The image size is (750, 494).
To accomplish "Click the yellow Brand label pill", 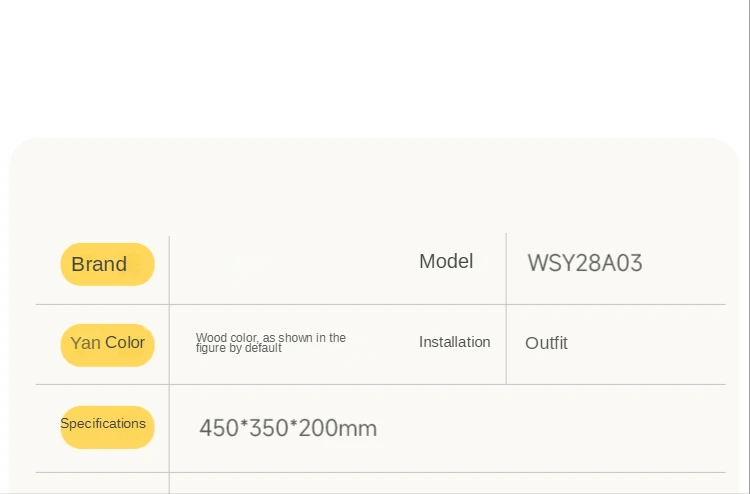I will point(108,264).
